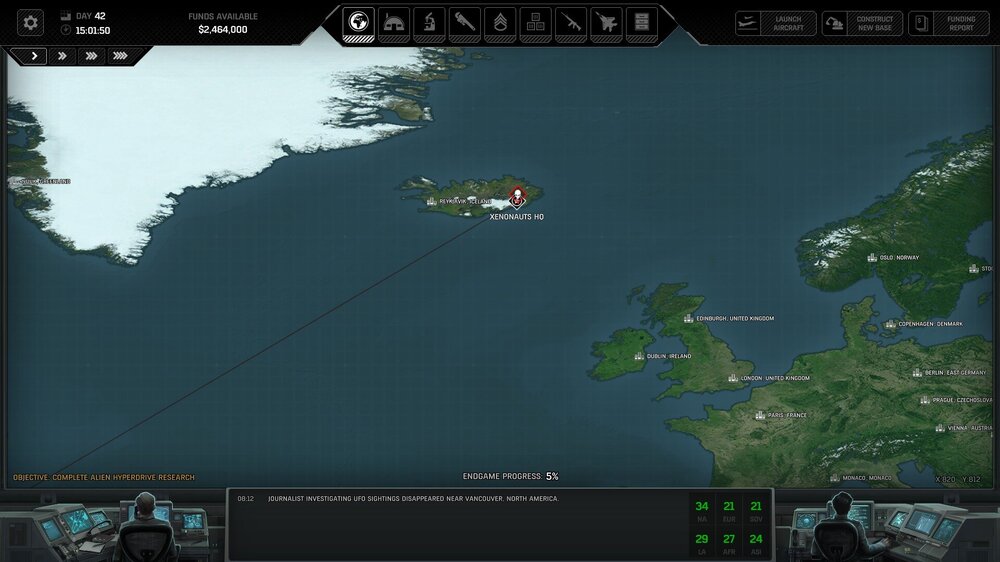Click the Berlin, East Germany city marker
Viewport: 1000px width, 562px height.
coord(917,373)
